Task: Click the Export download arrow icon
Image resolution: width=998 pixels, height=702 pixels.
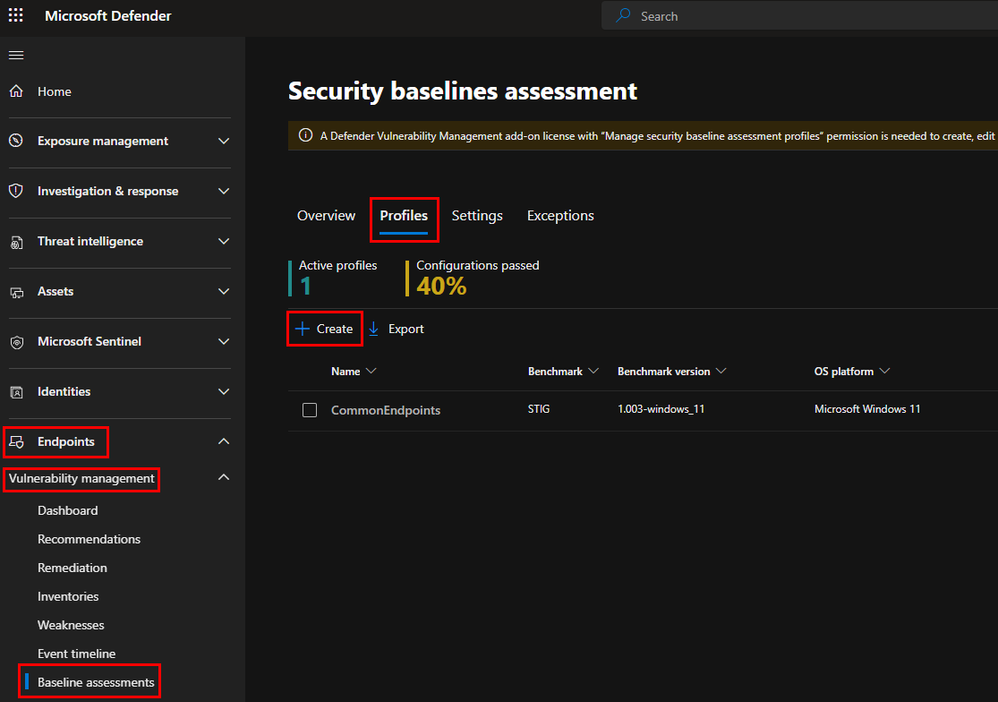Action: [x=374, y=329]
